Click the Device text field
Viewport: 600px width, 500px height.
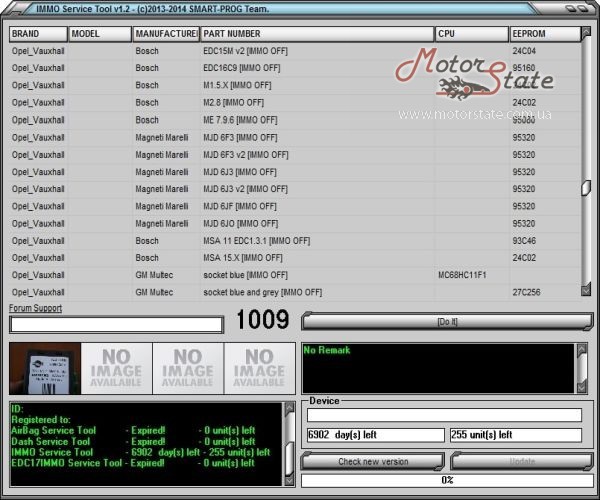(x=444, y=415)
